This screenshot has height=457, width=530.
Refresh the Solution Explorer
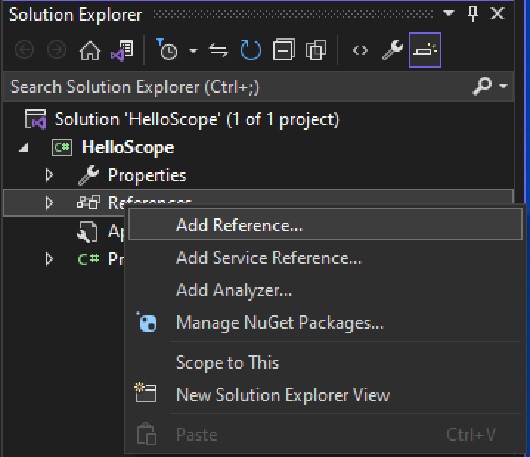[250, 50]
